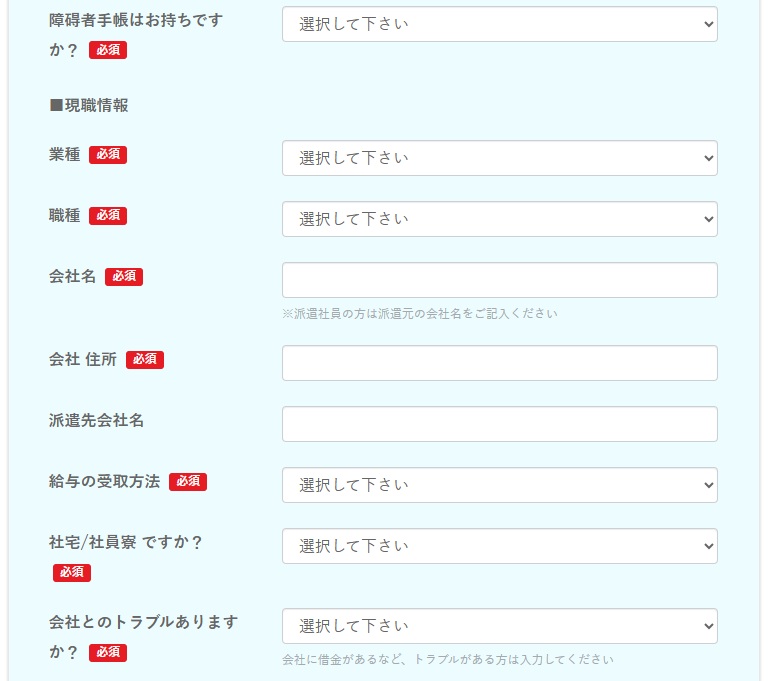
Task: Click the 借金 hint text under trouble dropdown
Action: point(447,659)
